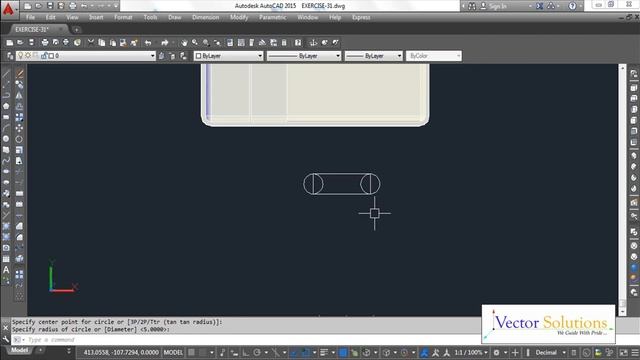Screen dimensions: 640x360
Task: Select the Rectangle draw tool
Action: click(6, 117)
